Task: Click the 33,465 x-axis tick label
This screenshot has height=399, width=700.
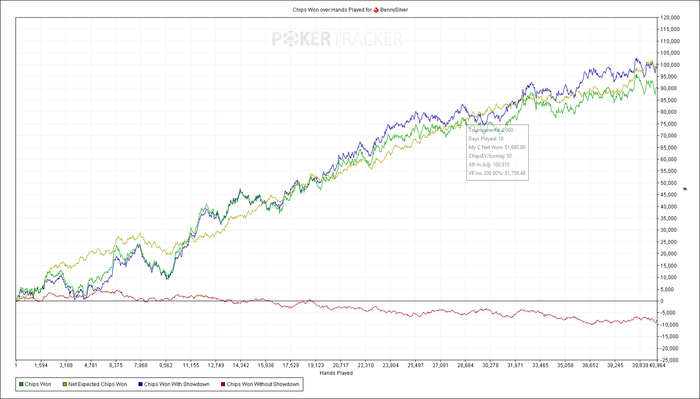Action: point(541,366)
